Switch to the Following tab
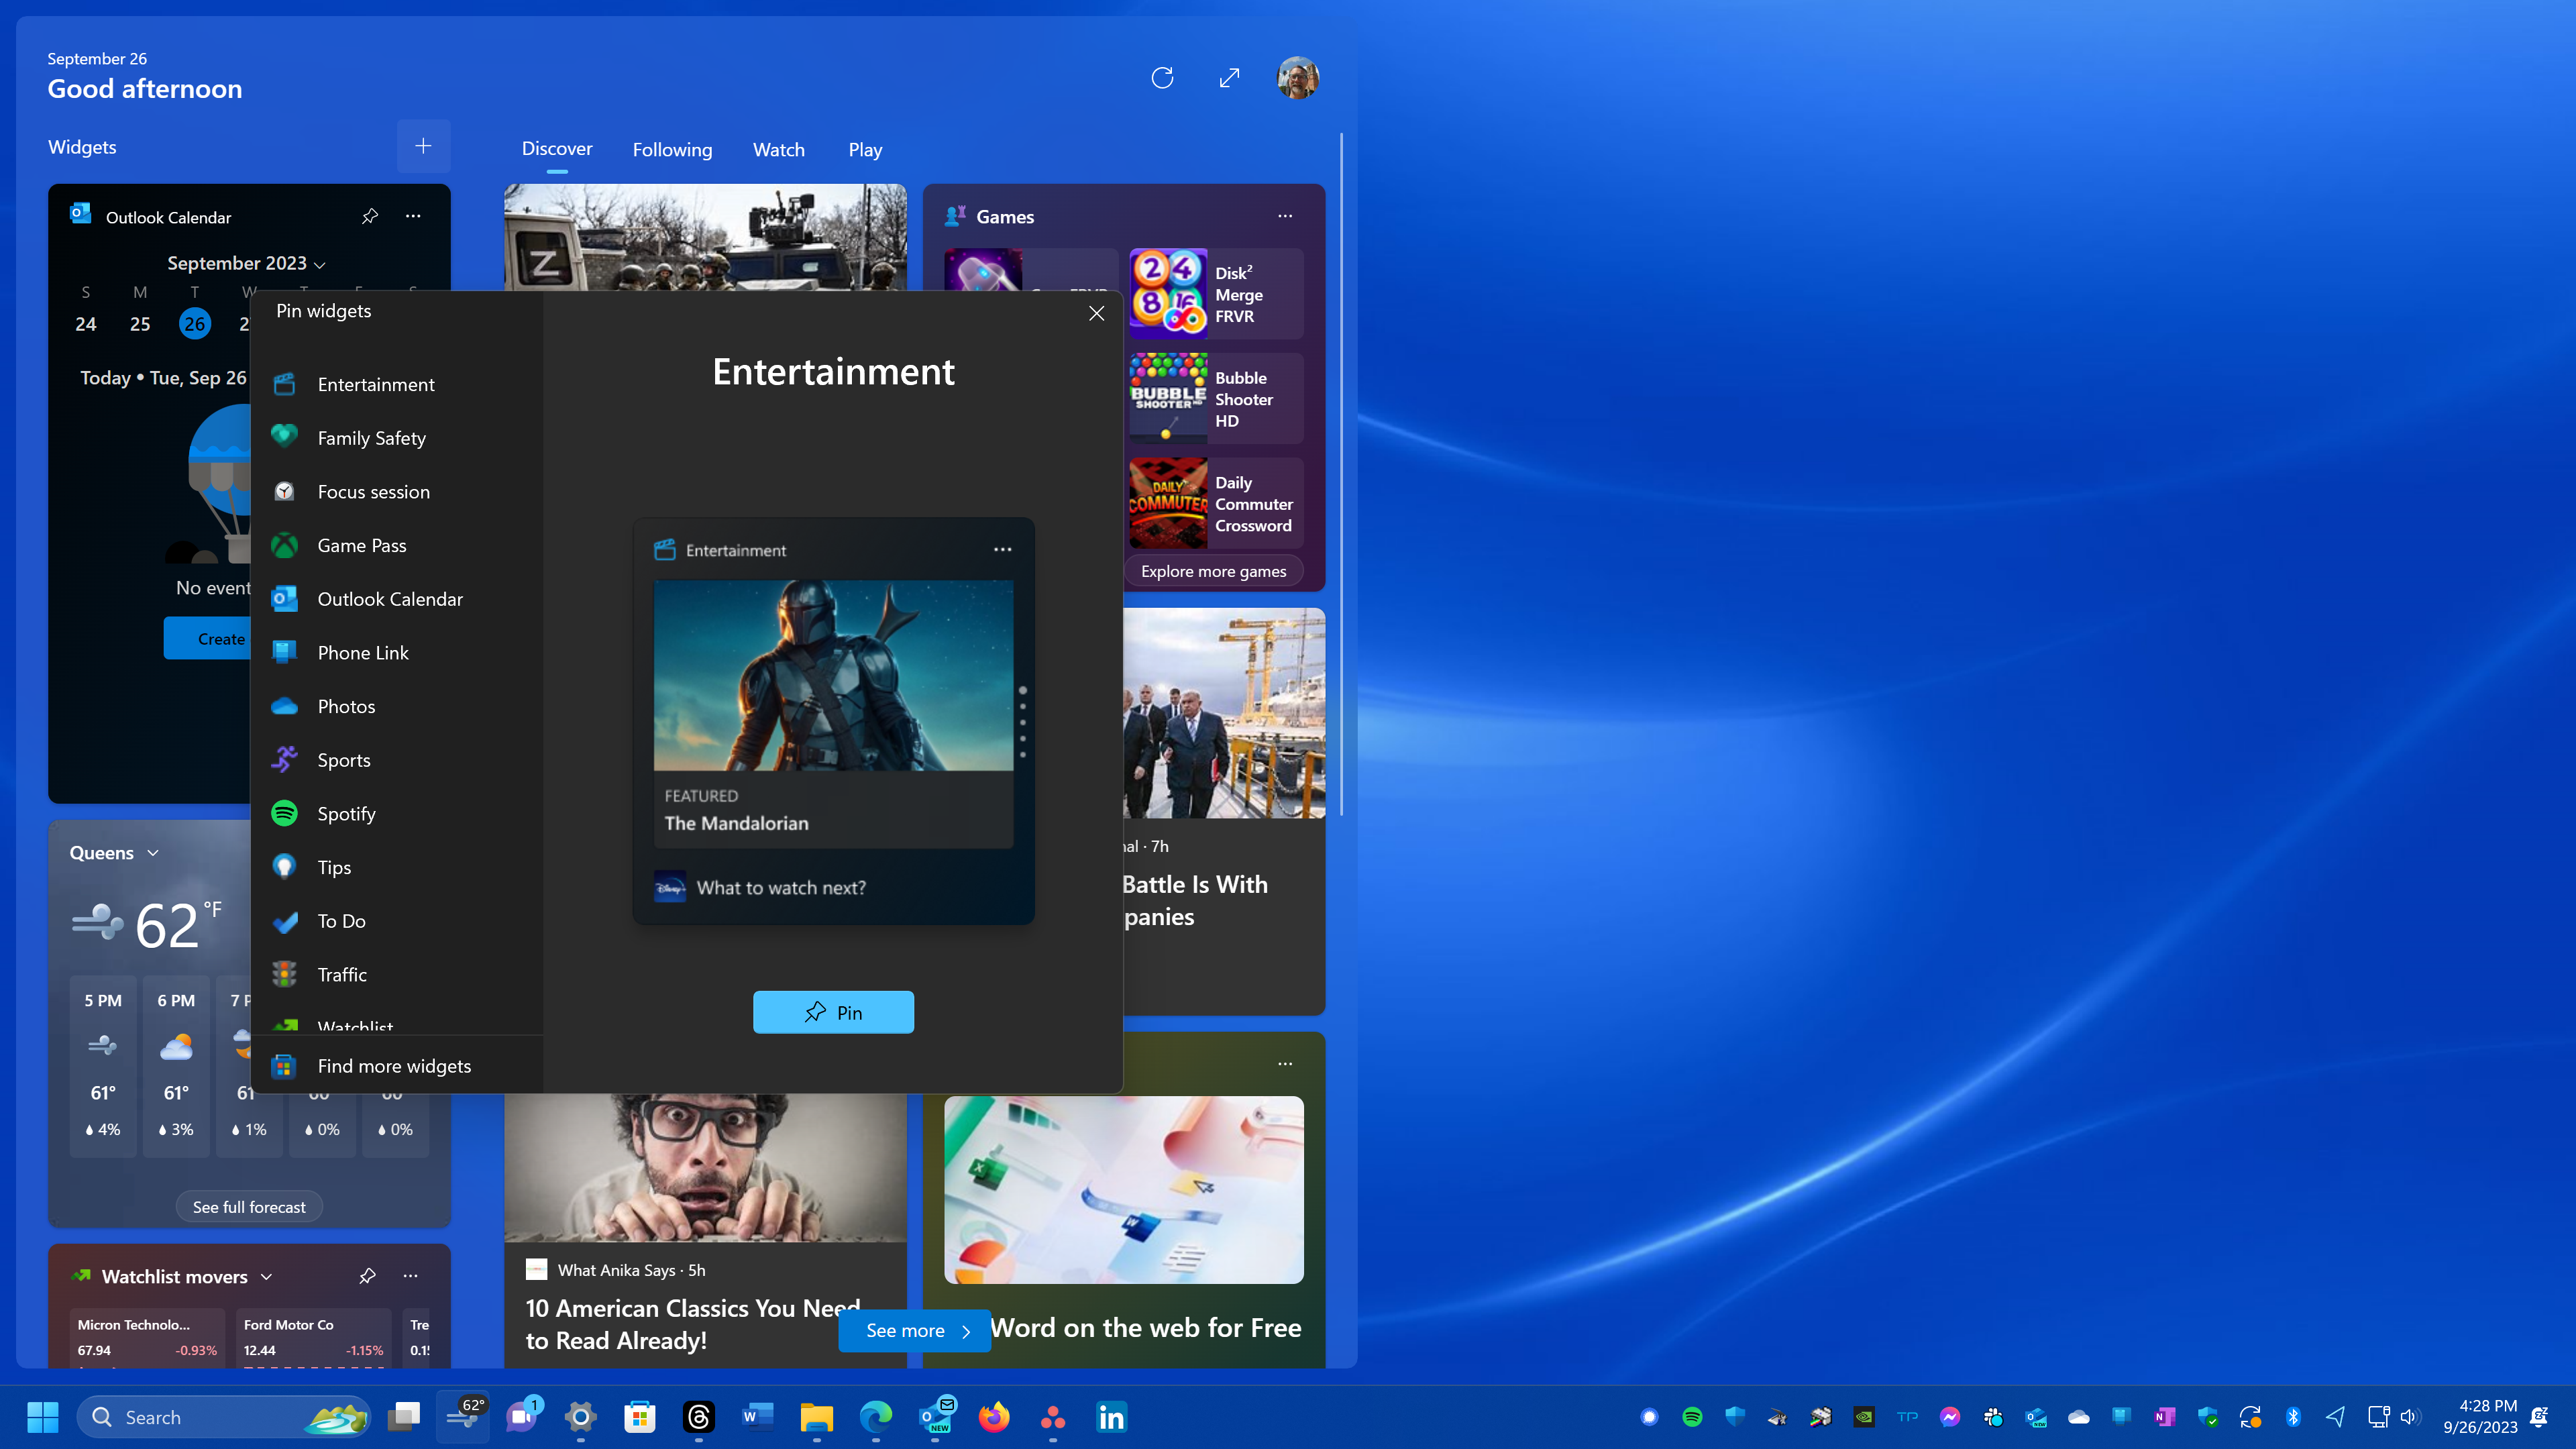The height and width of the screenshot is (1449, 2576). point(672,149)
